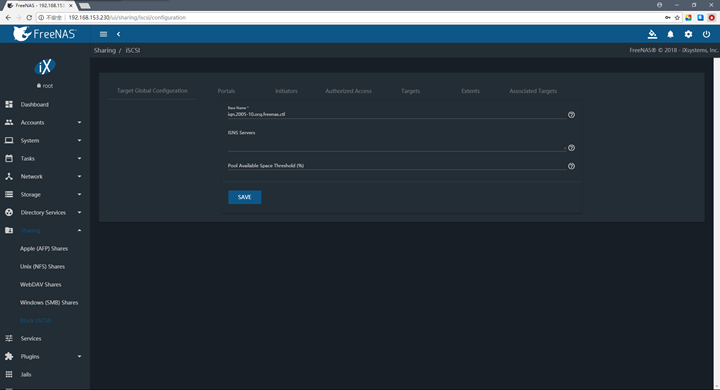Viewport: 720px width, 390px height.
Task: Click Sharing in the breadcrumb
Action: [105, 50]
